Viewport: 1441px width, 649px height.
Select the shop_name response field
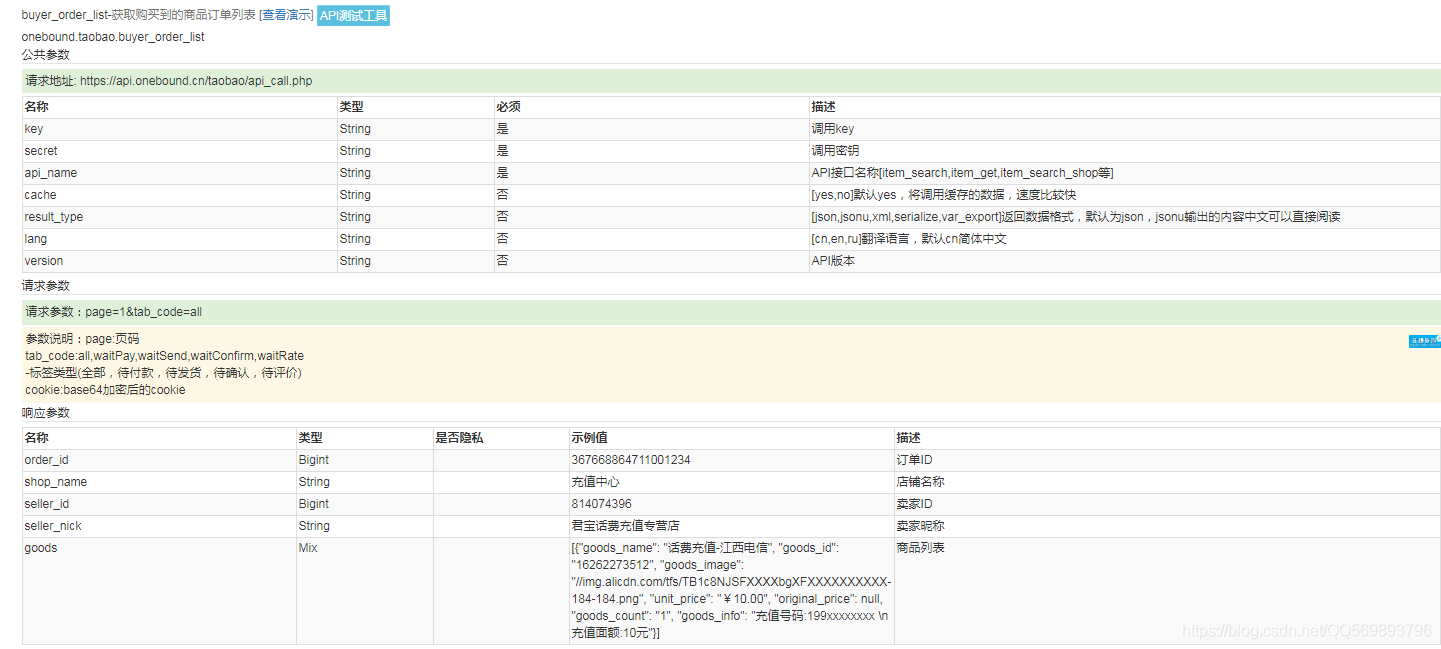[159, 482]
